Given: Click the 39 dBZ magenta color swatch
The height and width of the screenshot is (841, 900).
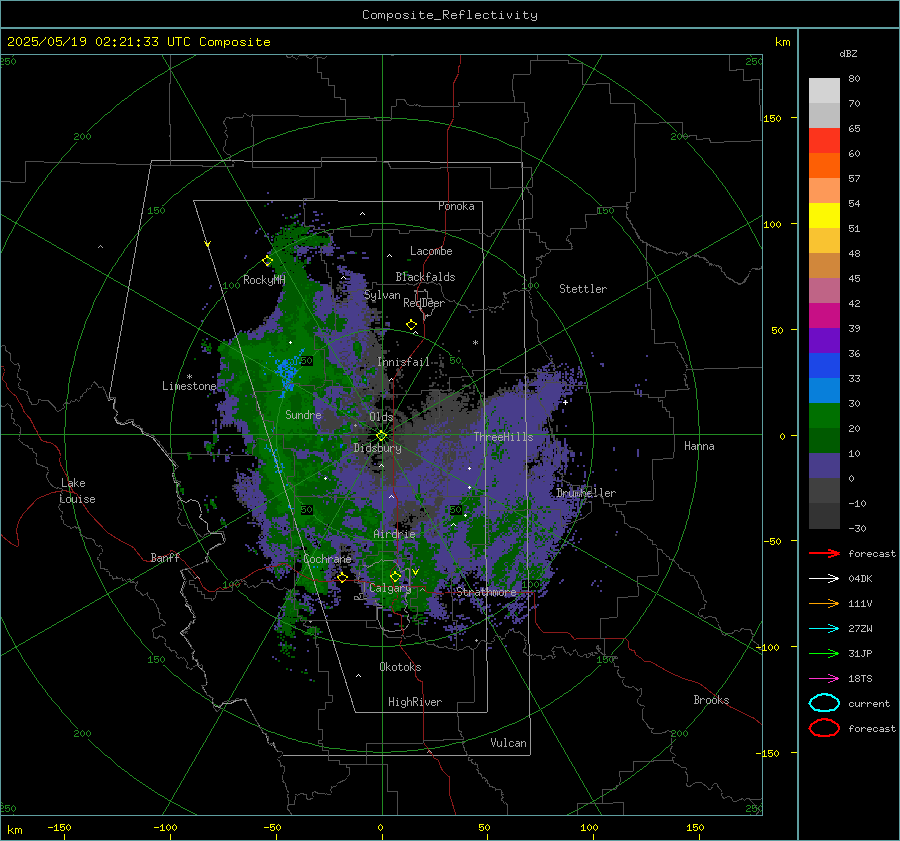Looking at the screenshot, I should (x=824, y=315).
